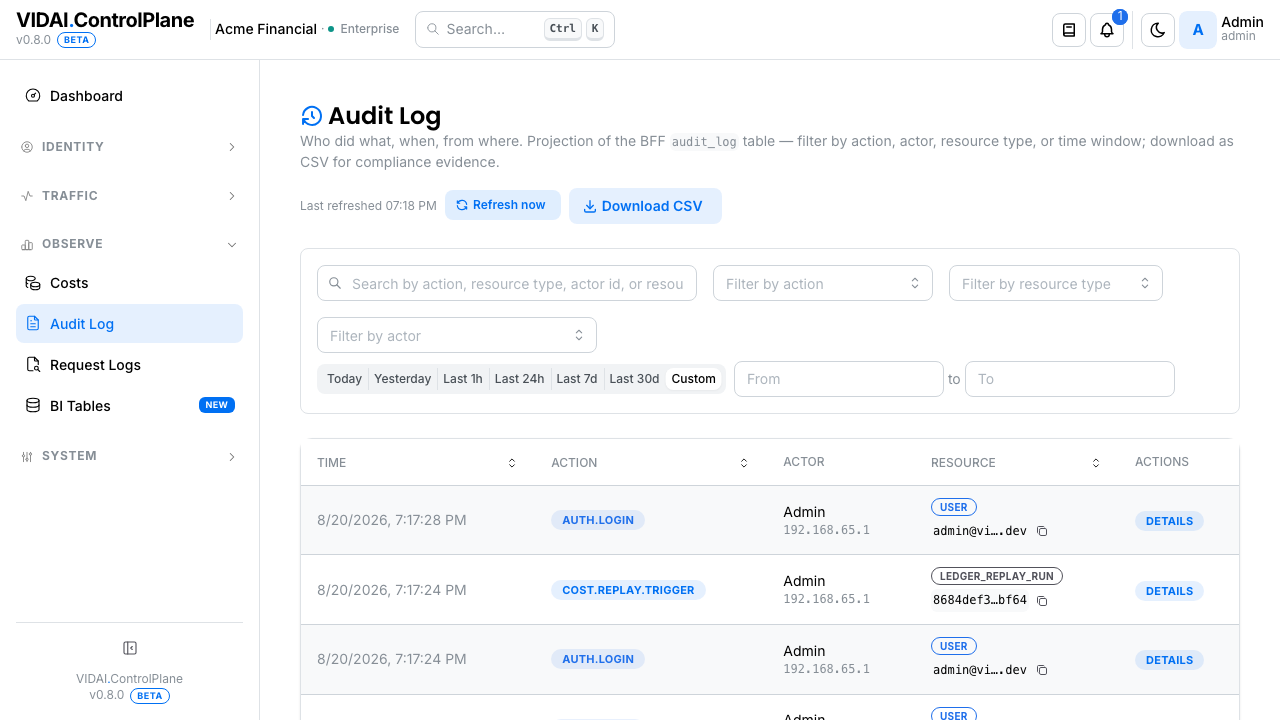The image size is (1280, 720).
Task: Select the Last 1h time range
Action: (x=463, y=379)
